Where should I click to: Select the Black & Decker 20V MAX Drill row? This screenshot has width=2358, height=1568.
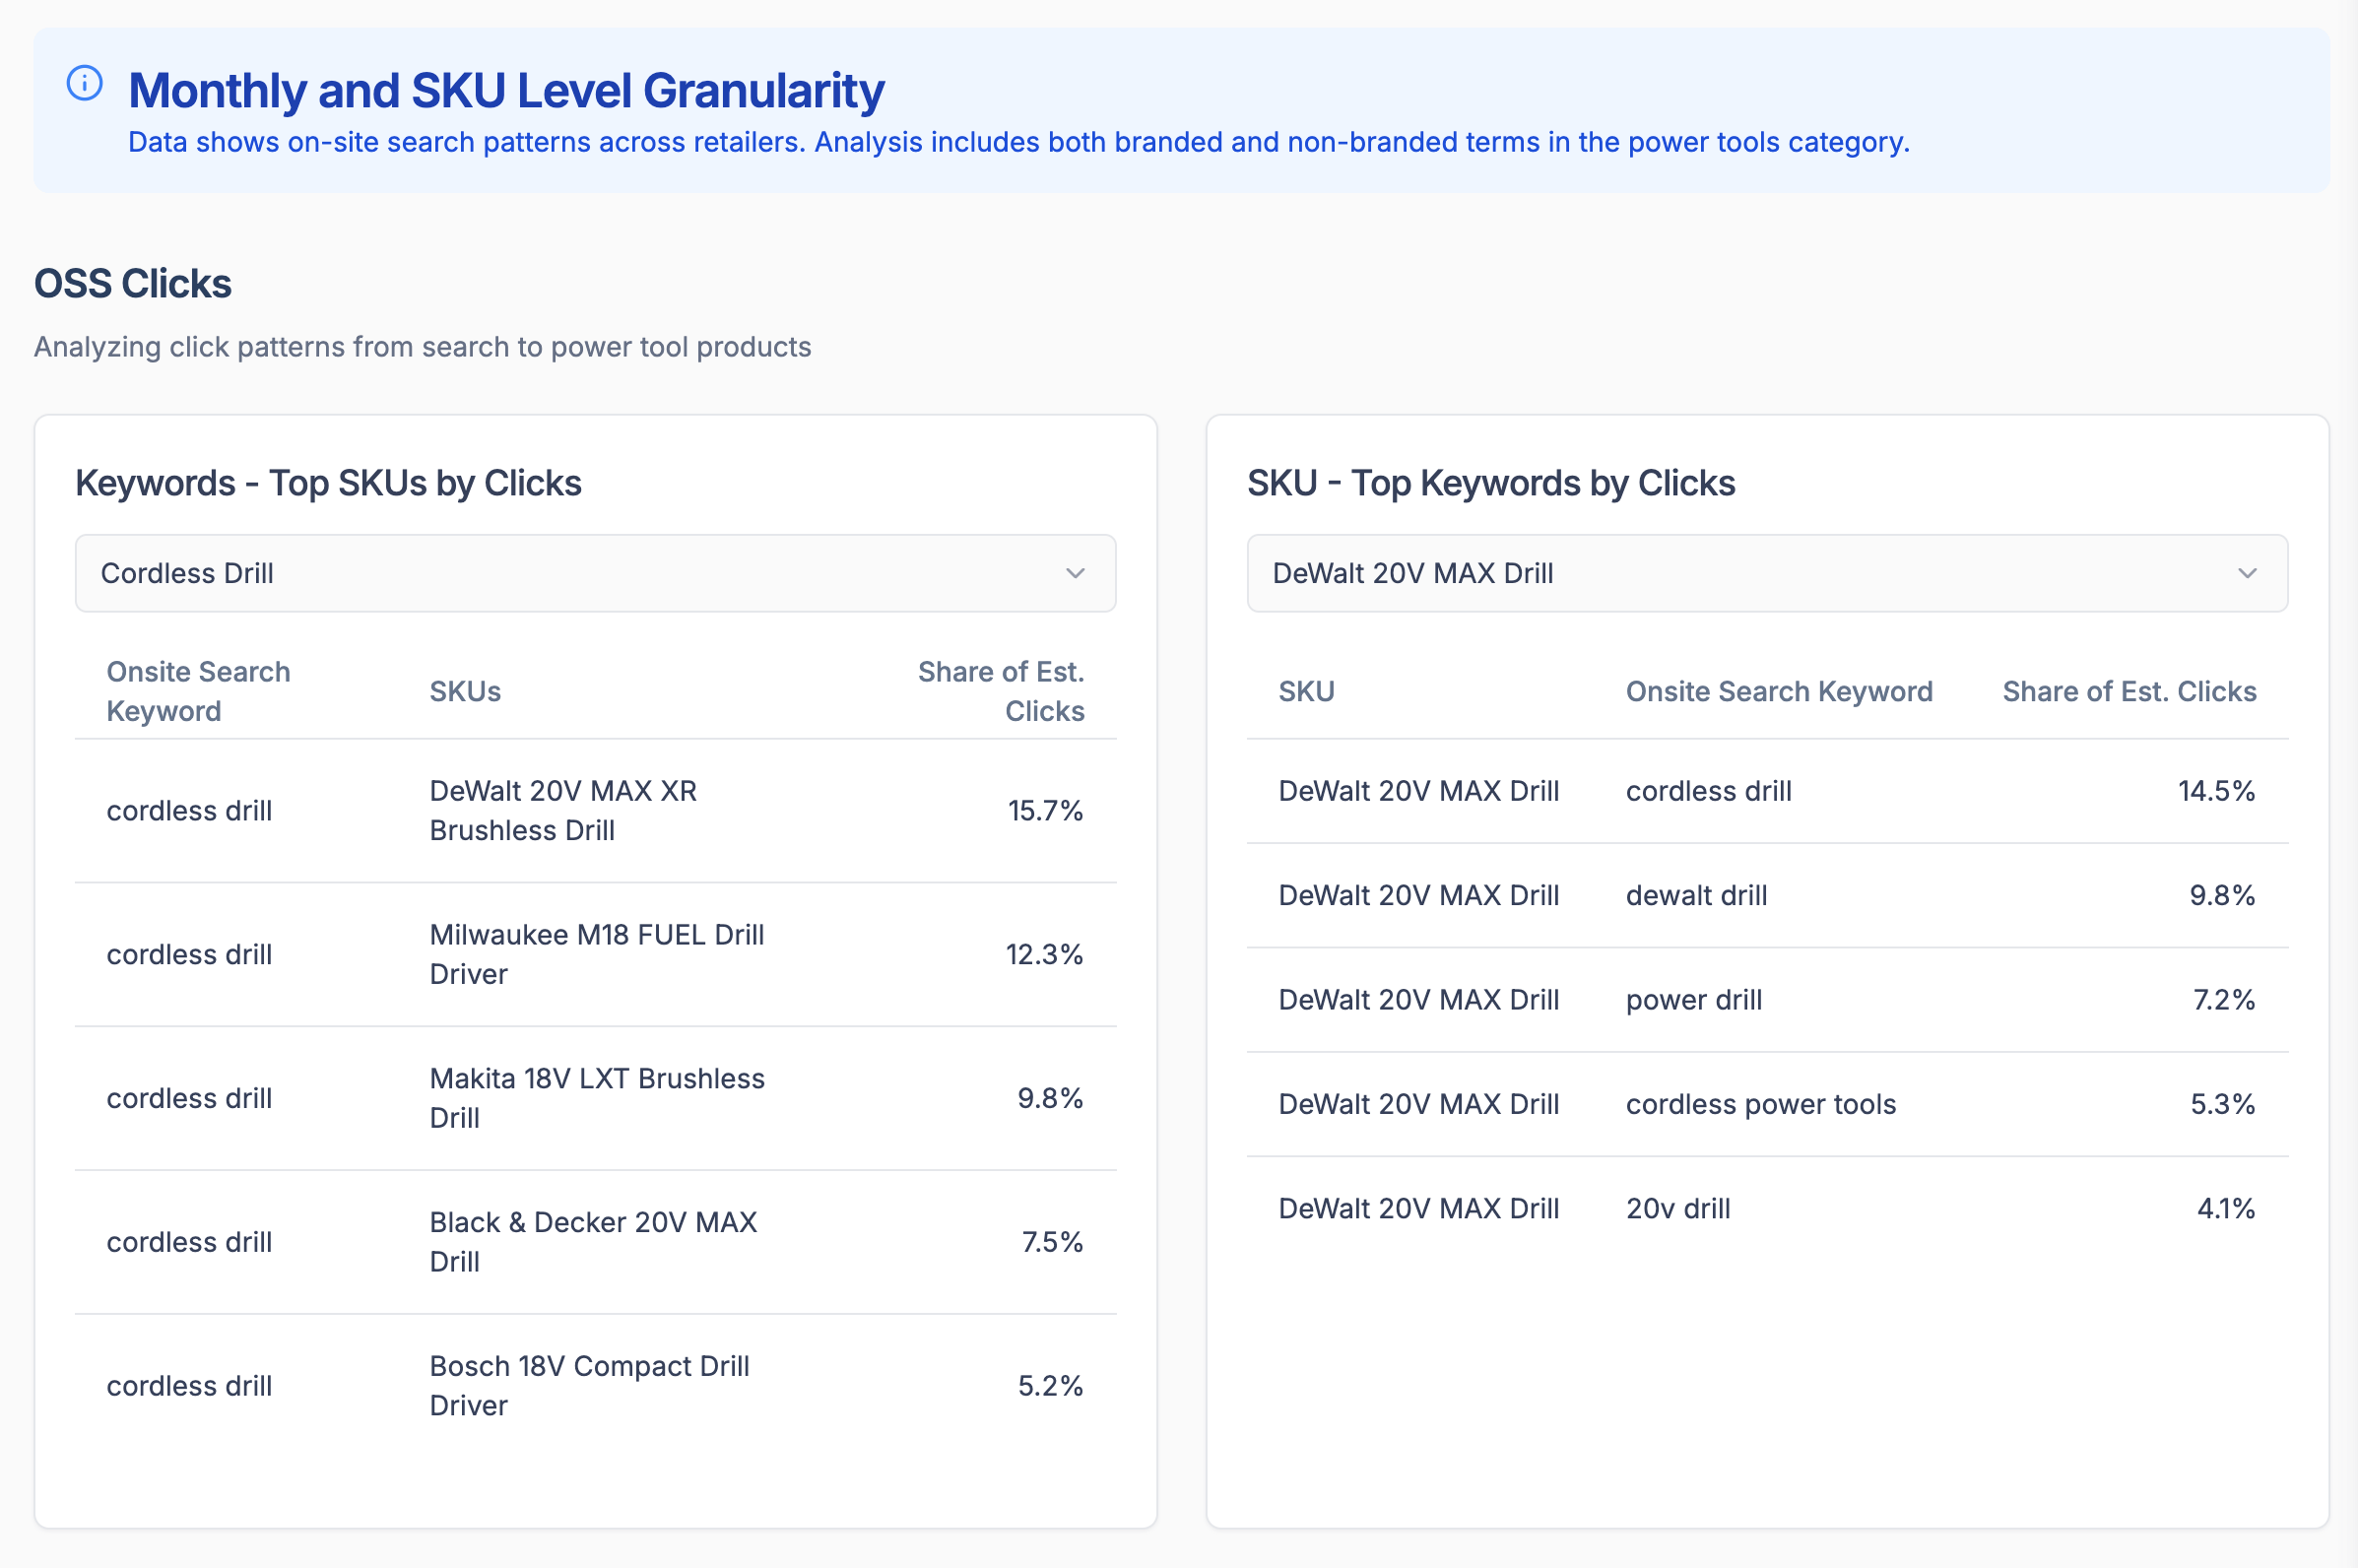tap(592, 1242)
